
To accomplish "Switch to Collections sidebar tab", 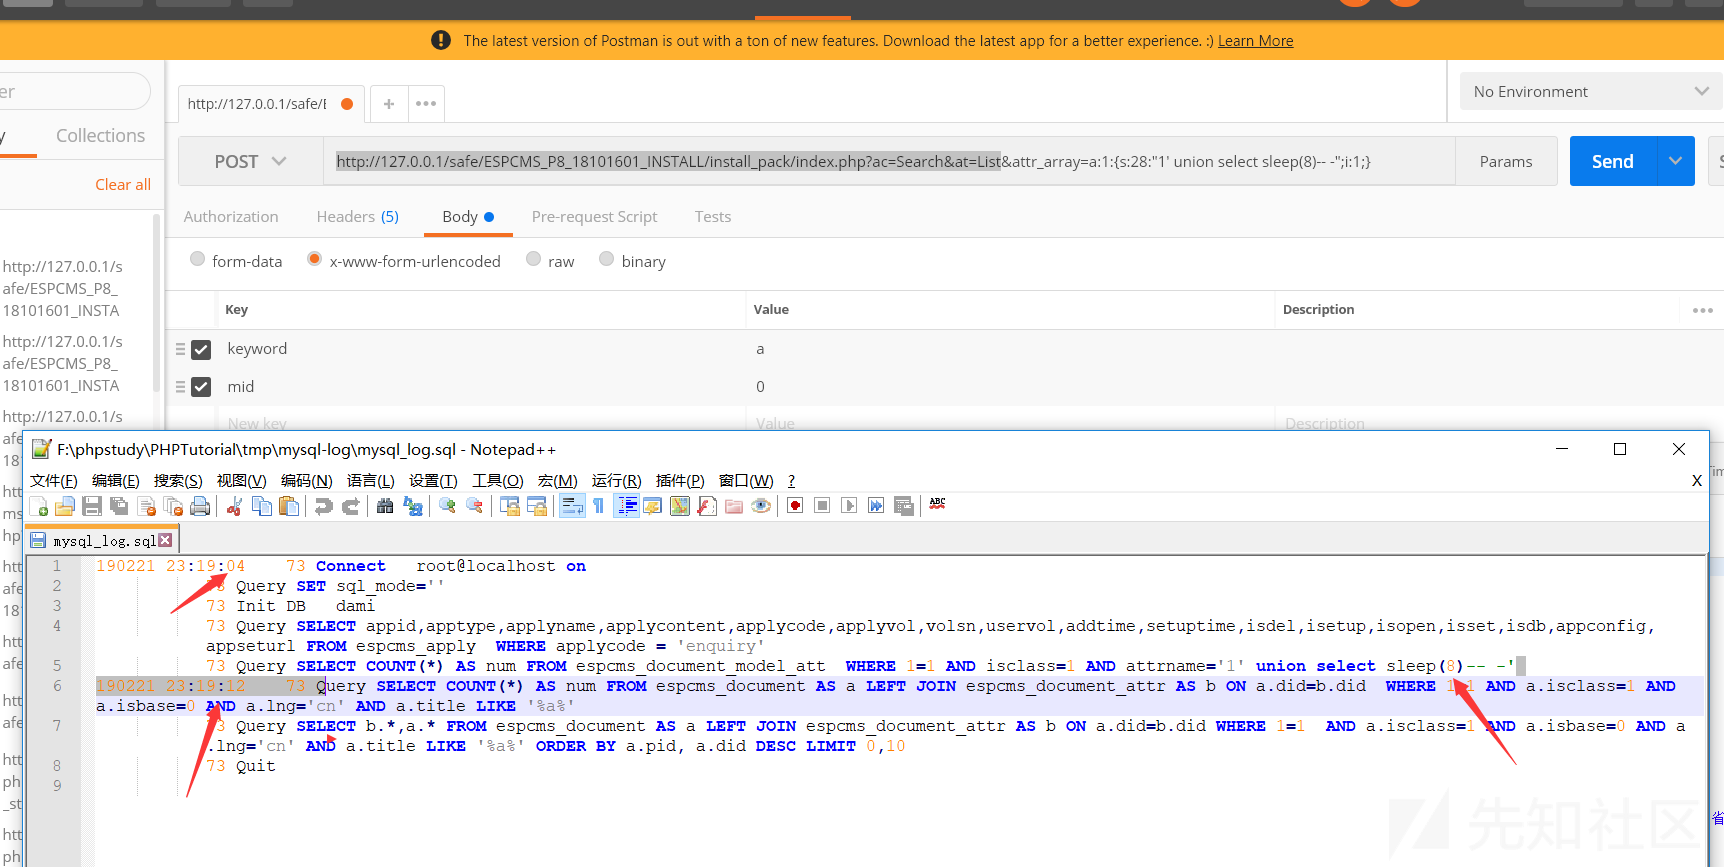I will click(x=100, y=136).
